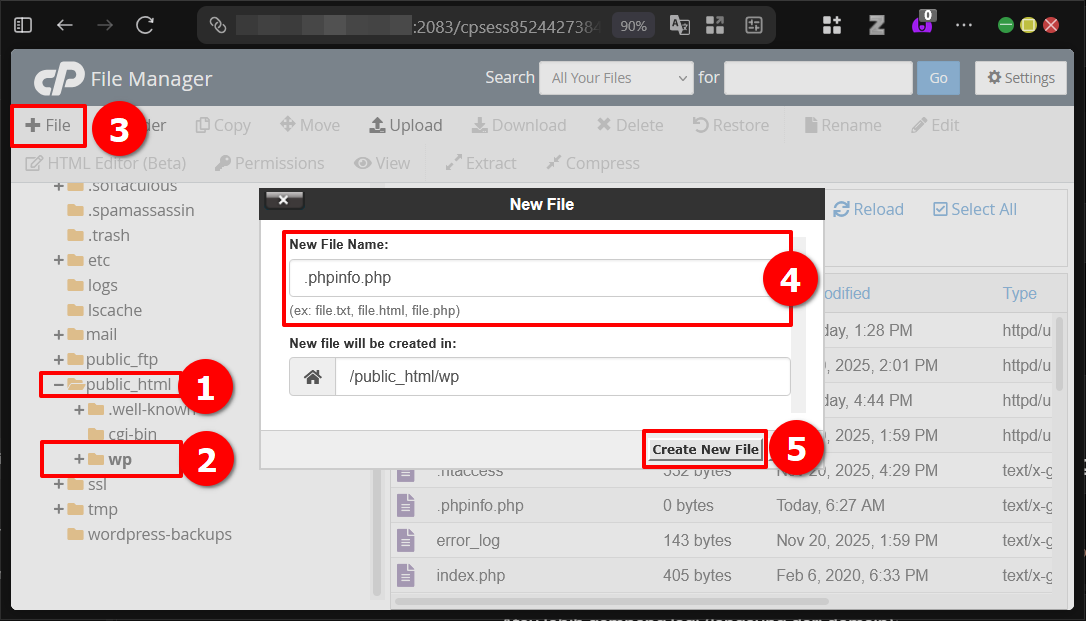
Task: Select the Copy tool in the toolbar
Action: (x=222, y=125)
